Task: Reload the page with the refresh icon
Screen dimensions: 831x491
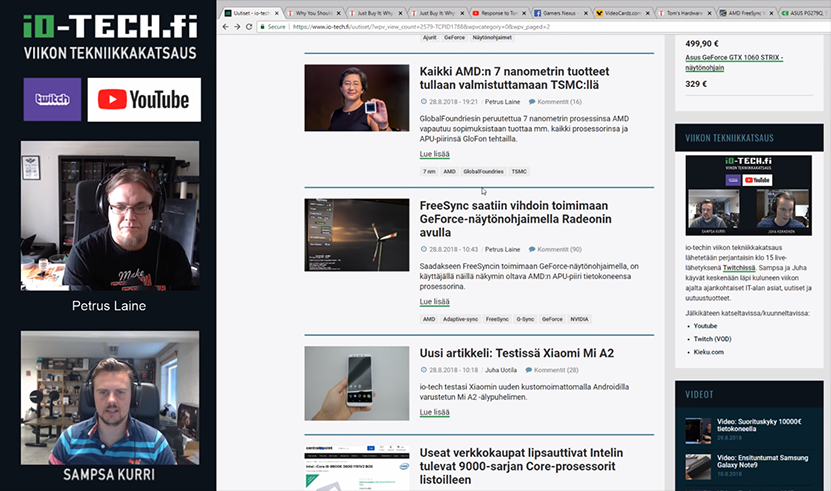Action: point(249,27)
